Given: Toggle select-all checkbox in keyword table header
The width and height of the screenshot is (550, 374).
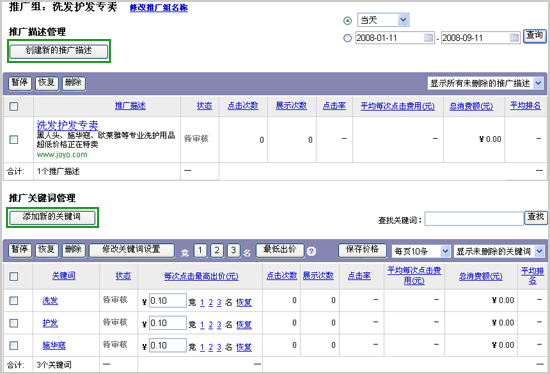Looking at the screenshot, I should [x=14, y=276].
